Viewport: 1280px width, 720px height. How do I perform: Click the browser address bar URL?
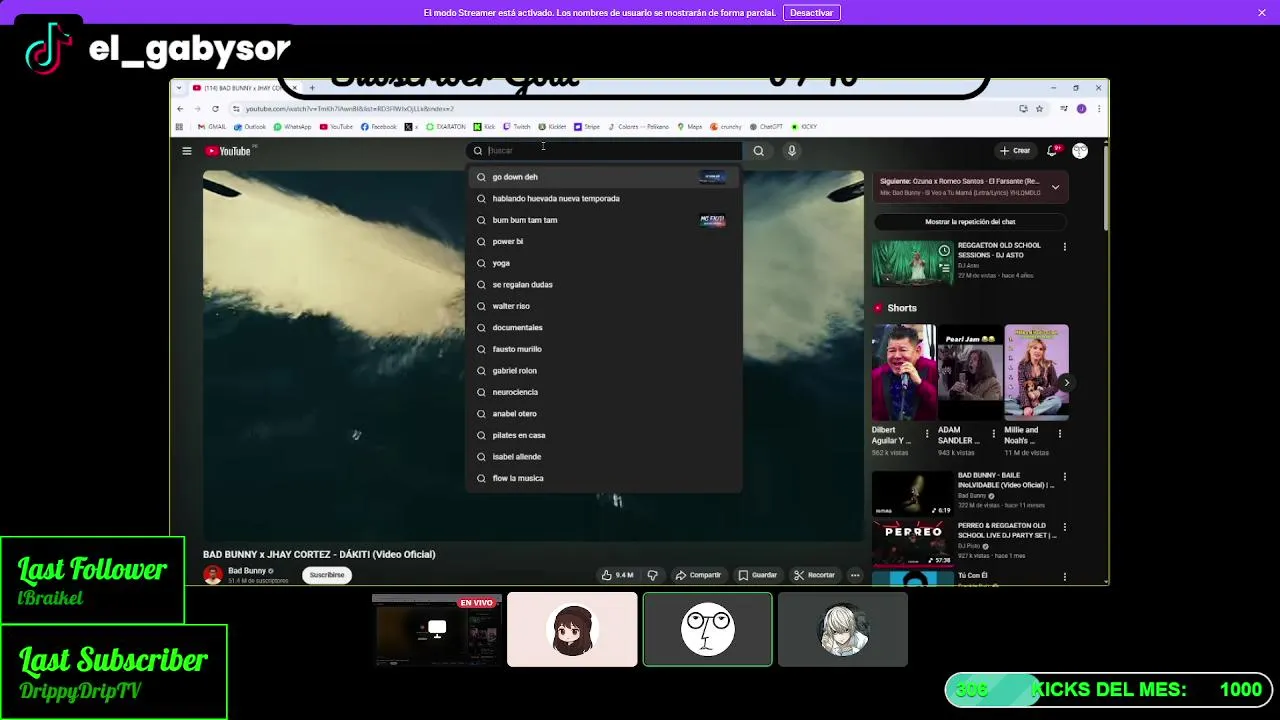pos(349,109)
